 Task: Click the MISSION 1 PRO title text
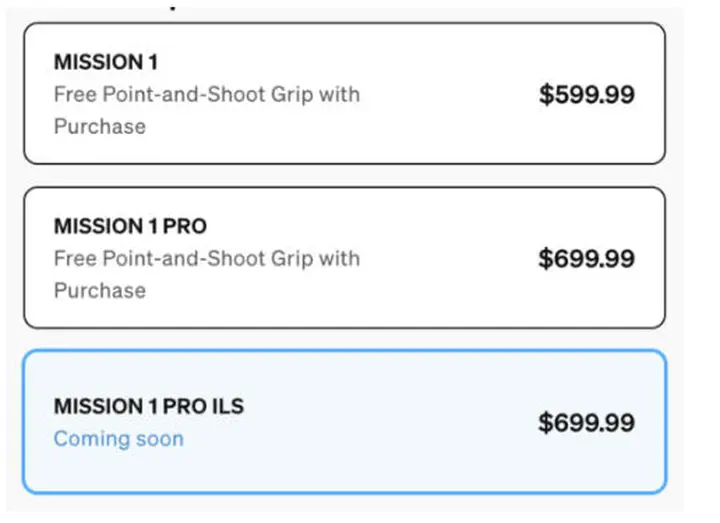(x=130, y=226)
